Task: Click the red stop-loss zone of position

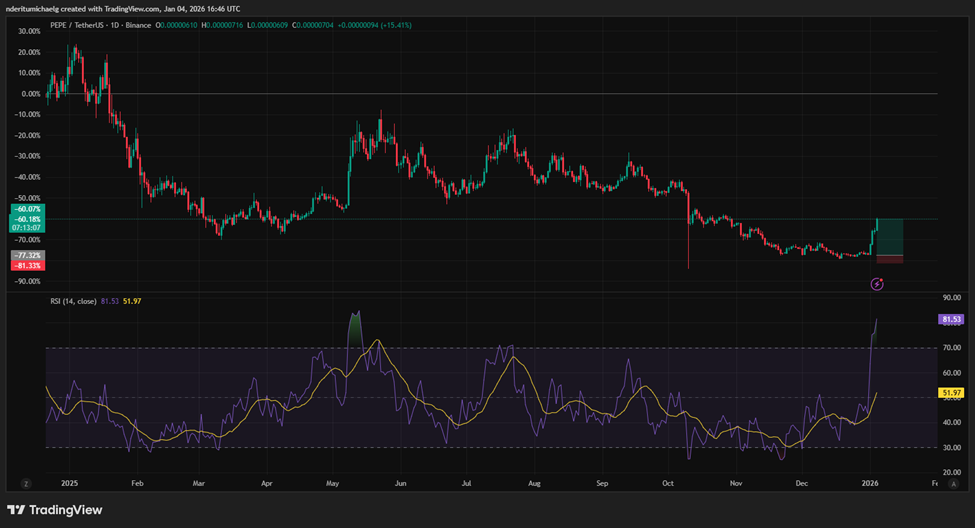Action: (x=890, y=259)
